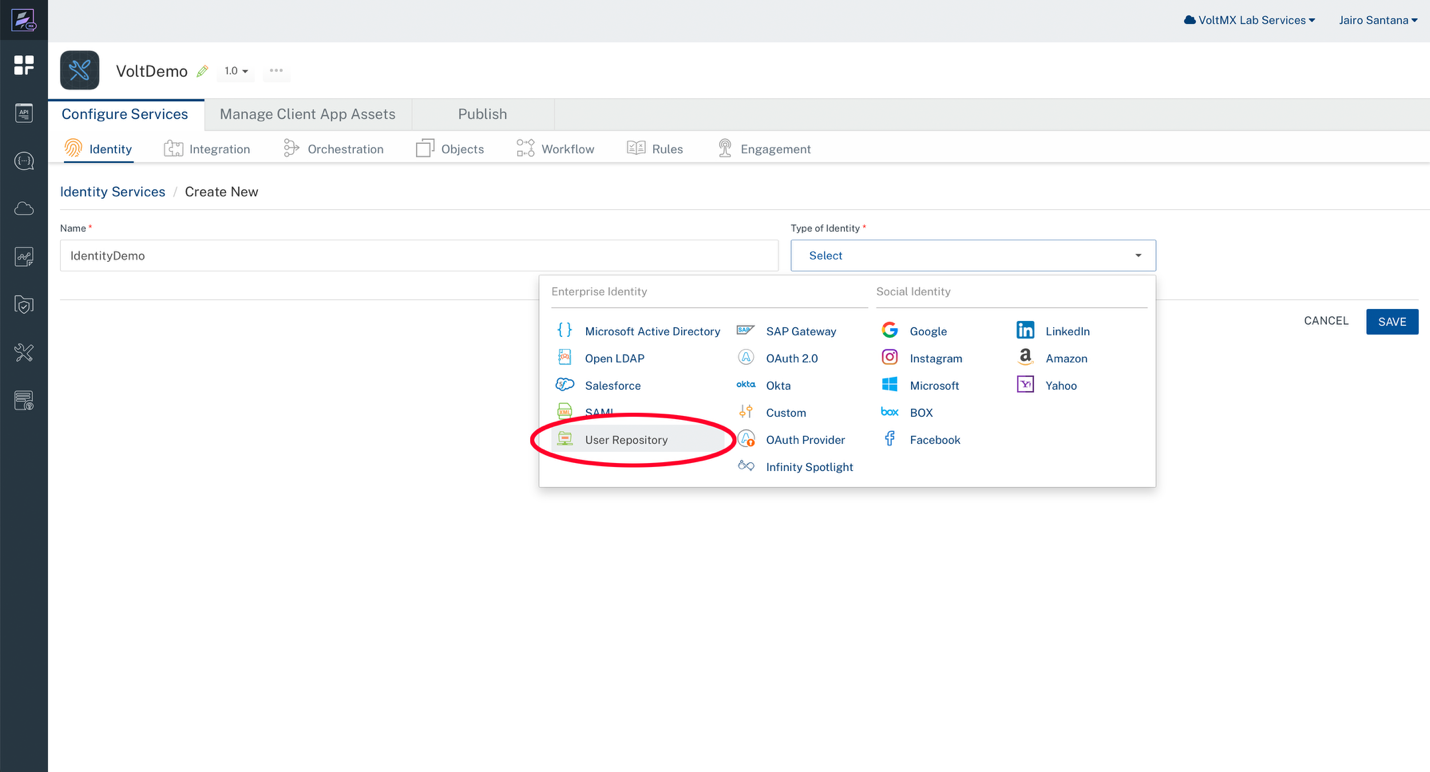Click the CANCEL button
This screenshot has height=772, width=1430.
point(1326,321)
